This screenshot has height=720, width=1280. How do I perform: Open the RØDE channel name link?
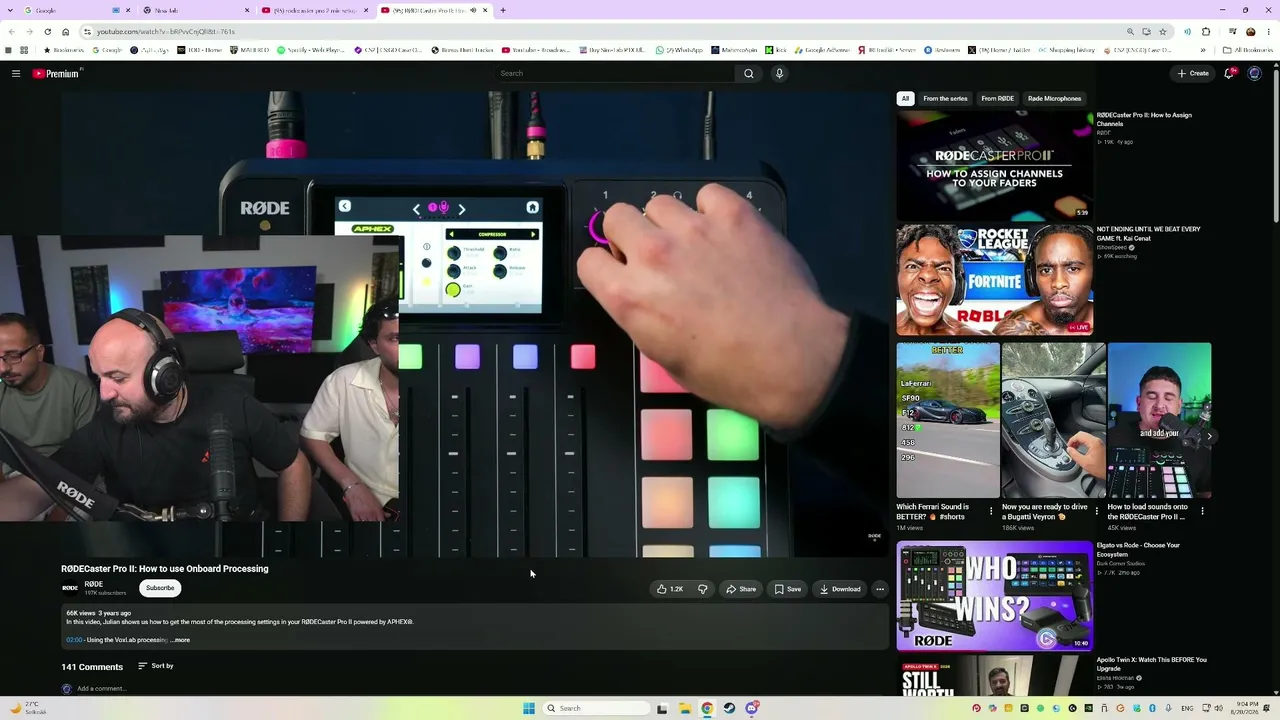tap(93, 584)
